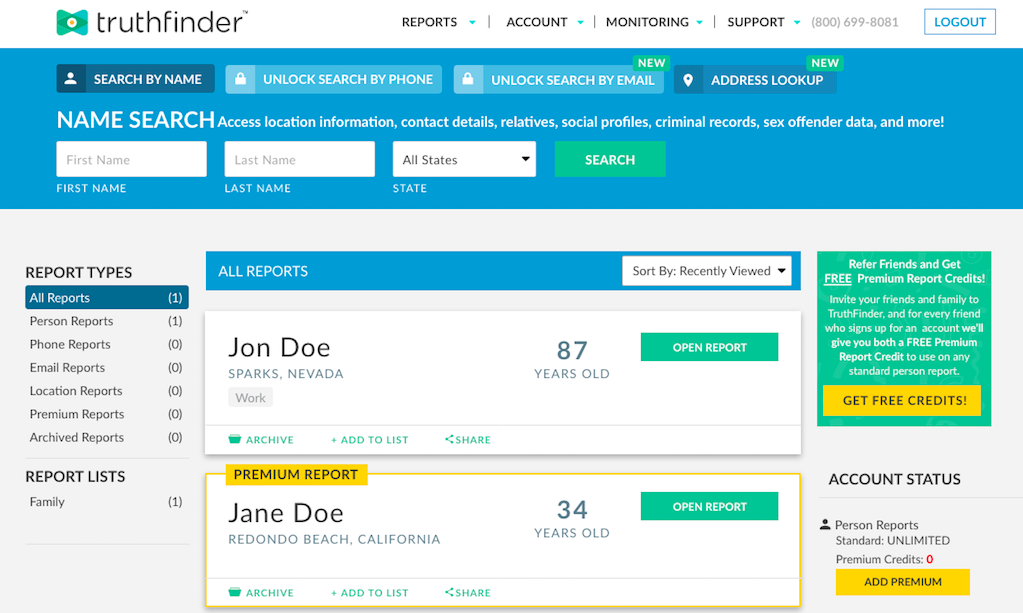This screenshot has height=613, width=1023.
Task: Click the green SEARCH button
Action: (x=610, y=159)
